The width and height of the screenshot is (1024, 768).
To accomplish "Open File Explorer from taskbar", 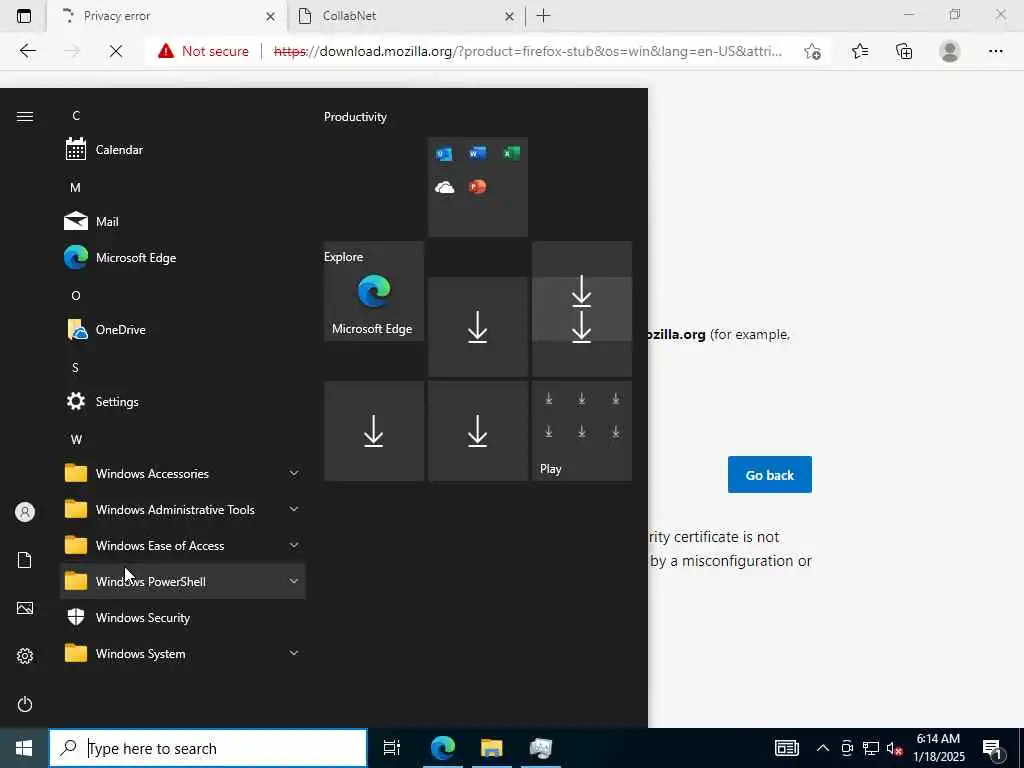I will 491,748.
